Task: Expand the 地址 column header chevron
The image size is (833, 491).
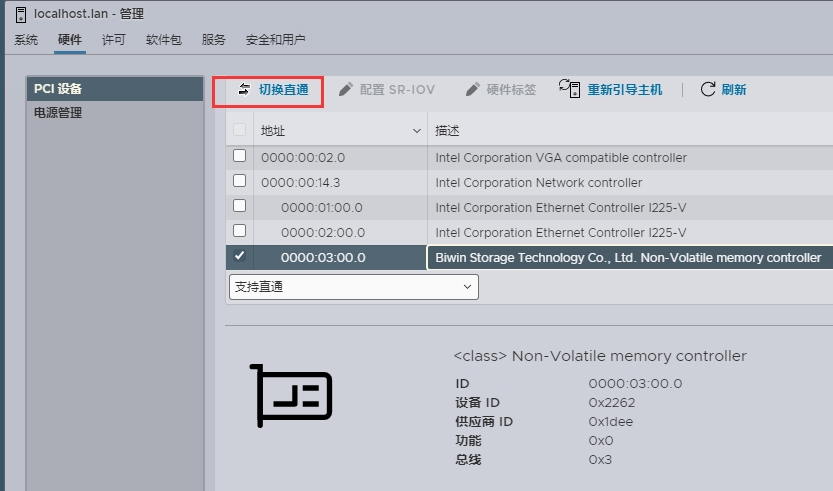Action: [417, 131]
